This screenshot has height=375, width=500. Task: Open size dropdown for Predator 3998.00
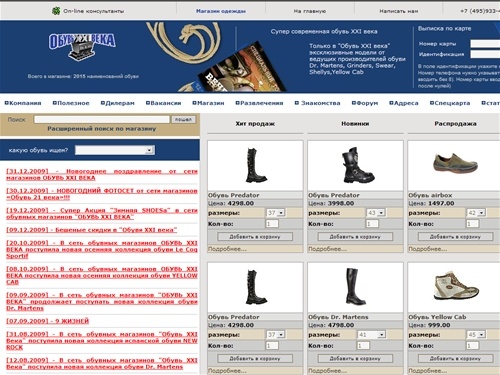pyautogui.click(x=376, y=213)
